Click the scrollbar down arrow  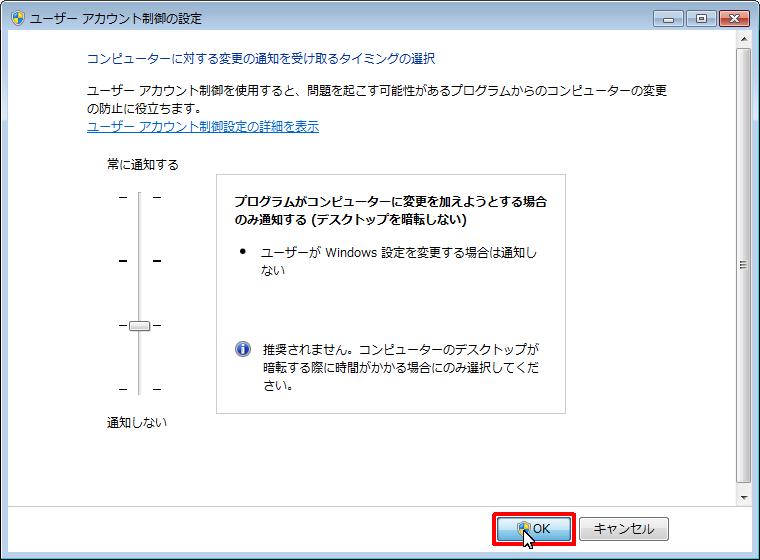743,495
